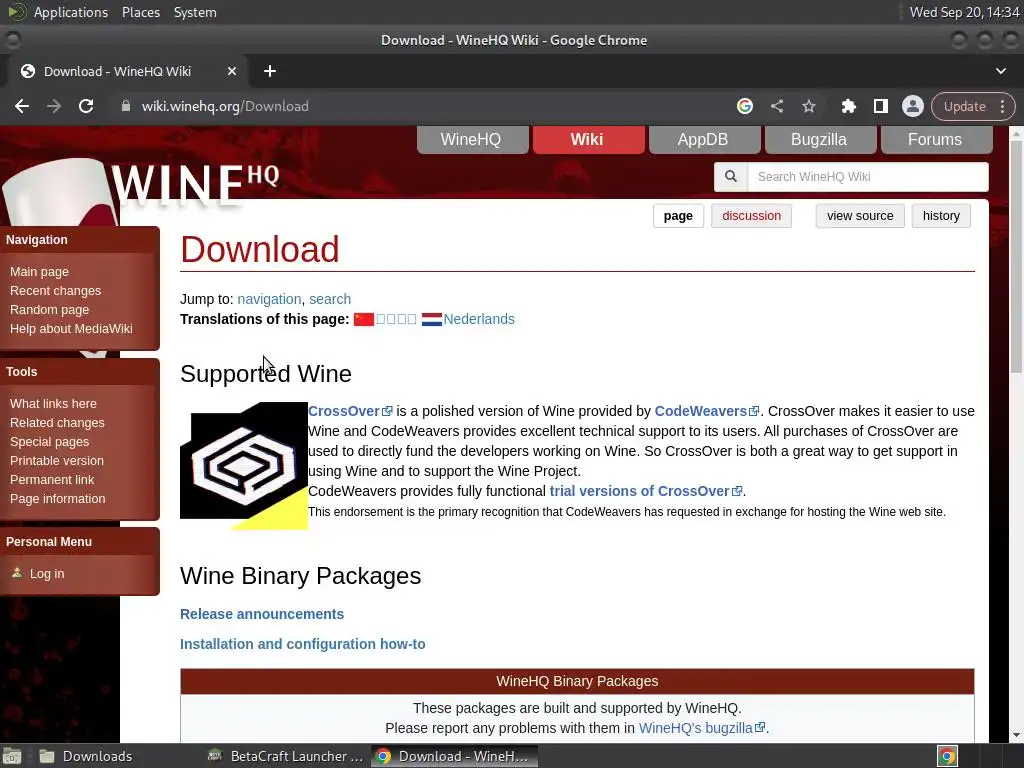Click the WineHQ logo in header
The width and height of the screenshot is (1024, 768).
[x=195, y=184]
